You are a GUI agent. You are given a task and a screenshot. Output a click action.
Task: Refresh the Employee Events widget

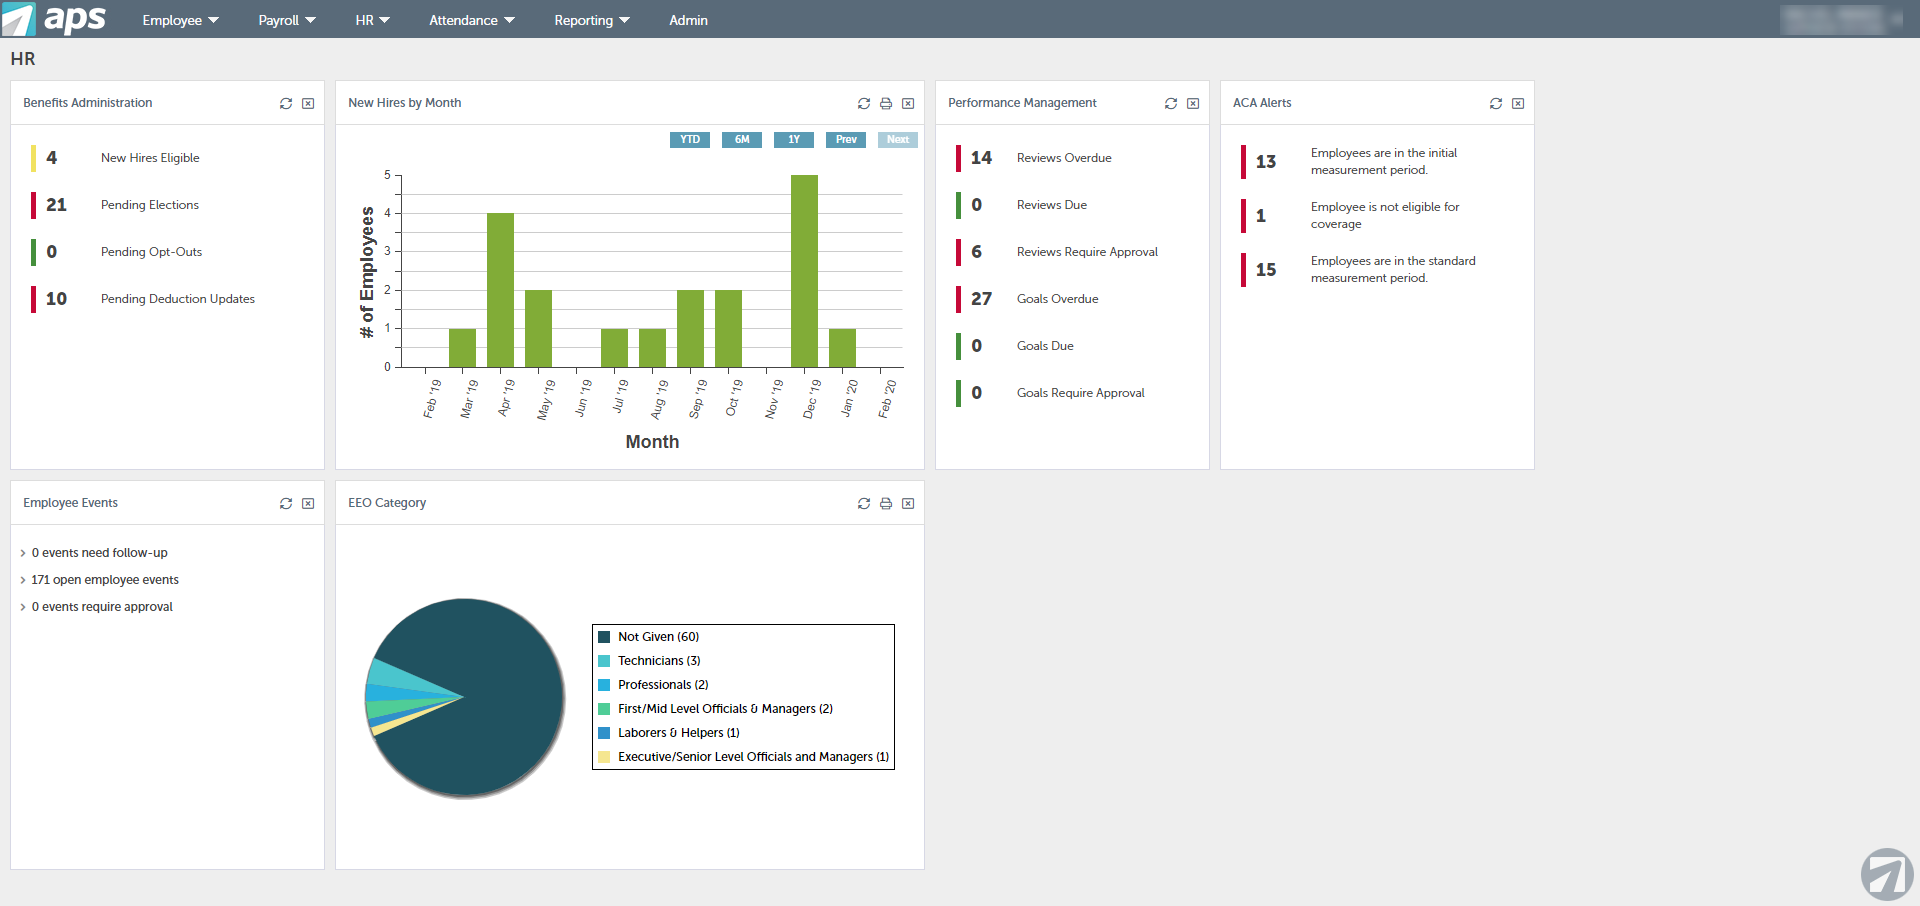click(x=286, y=504)
